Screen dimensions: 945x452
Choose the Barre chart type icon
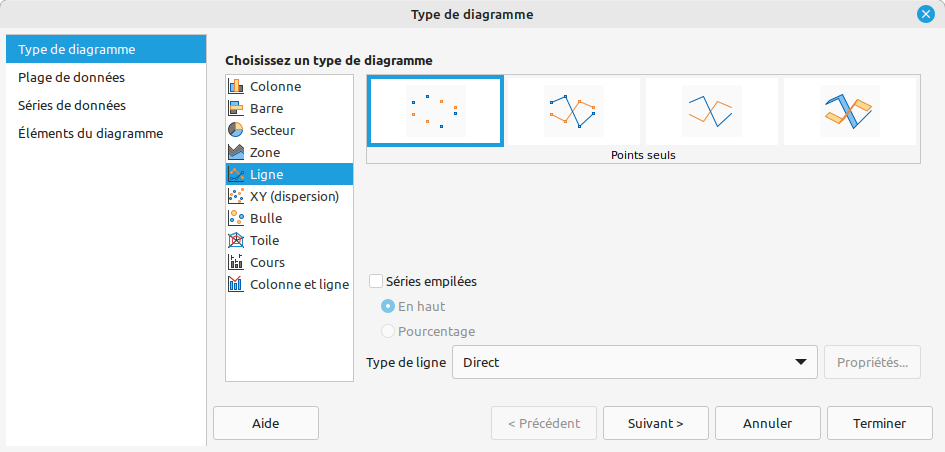(237, 109)
